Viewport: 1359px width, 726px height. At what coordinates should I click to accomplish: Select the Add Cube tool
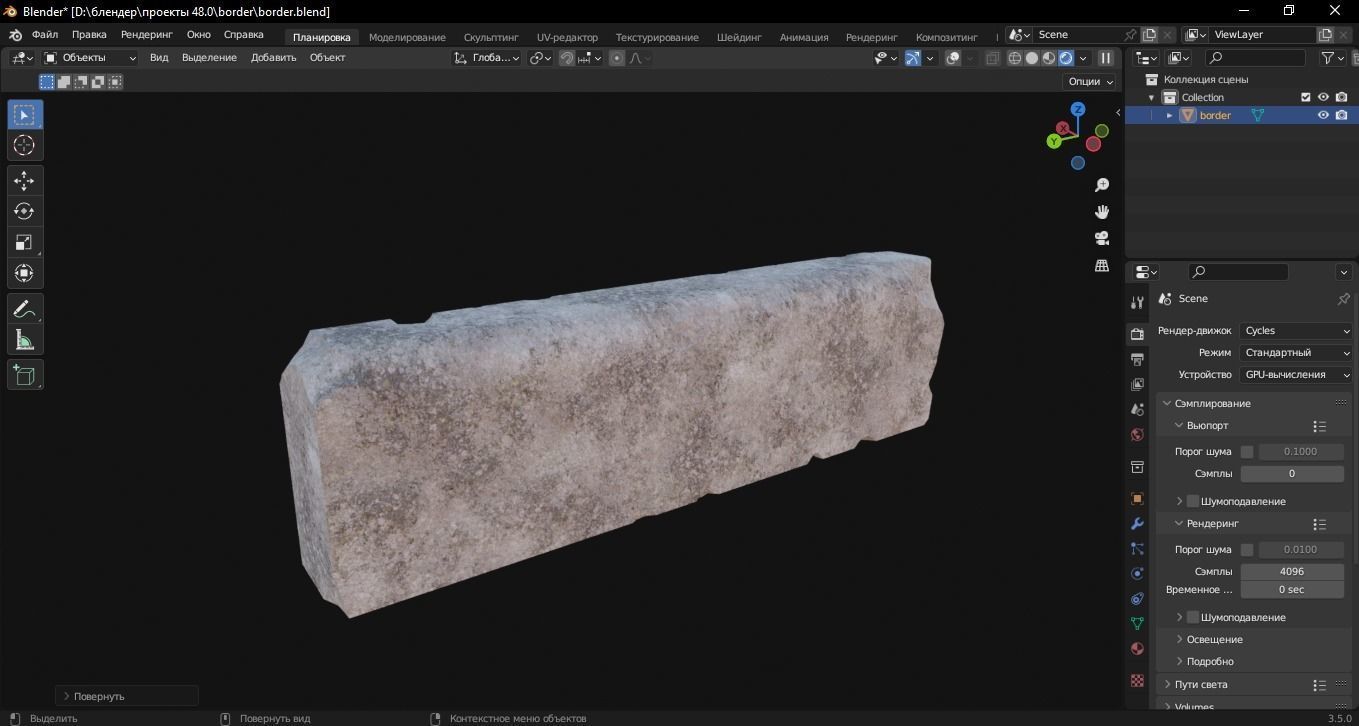coord(24,375)
